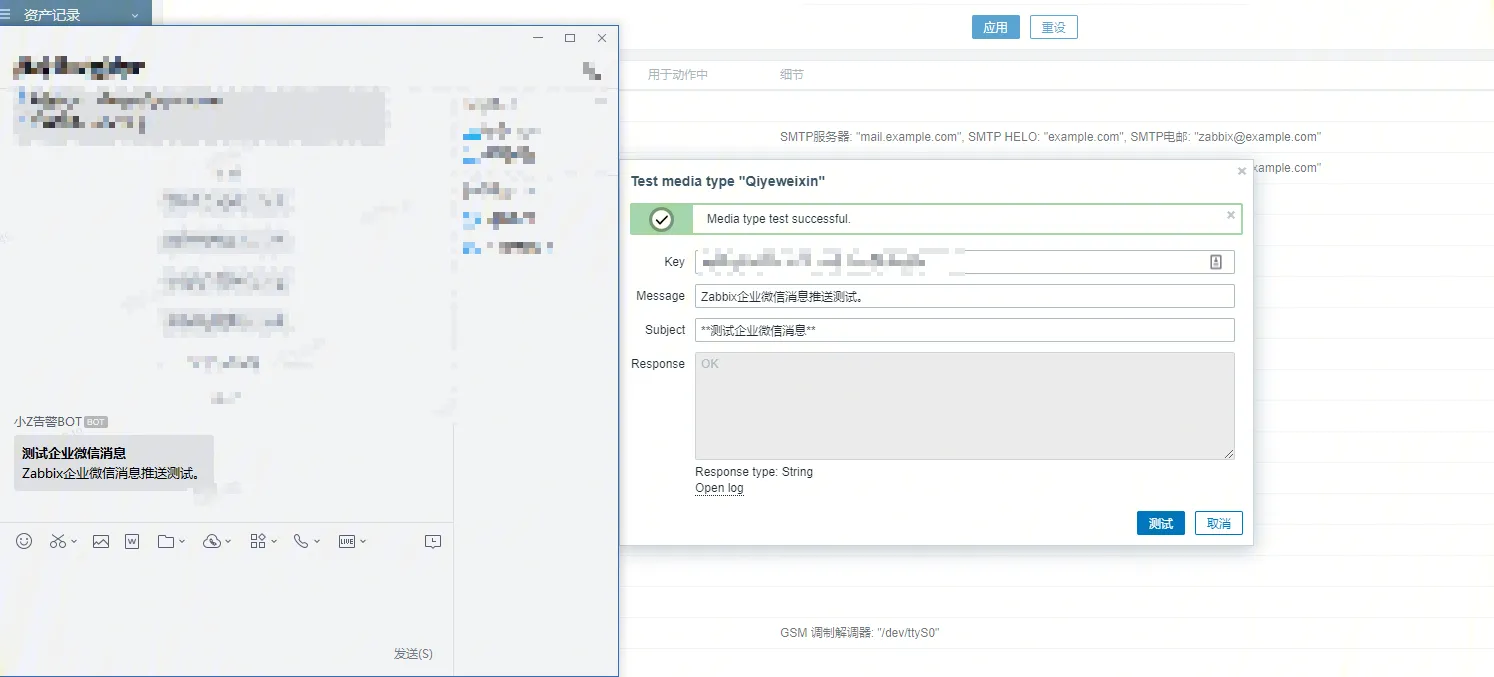Click the 用于动作中 column header
The image size is (1494, 677).
click(677, 75)
